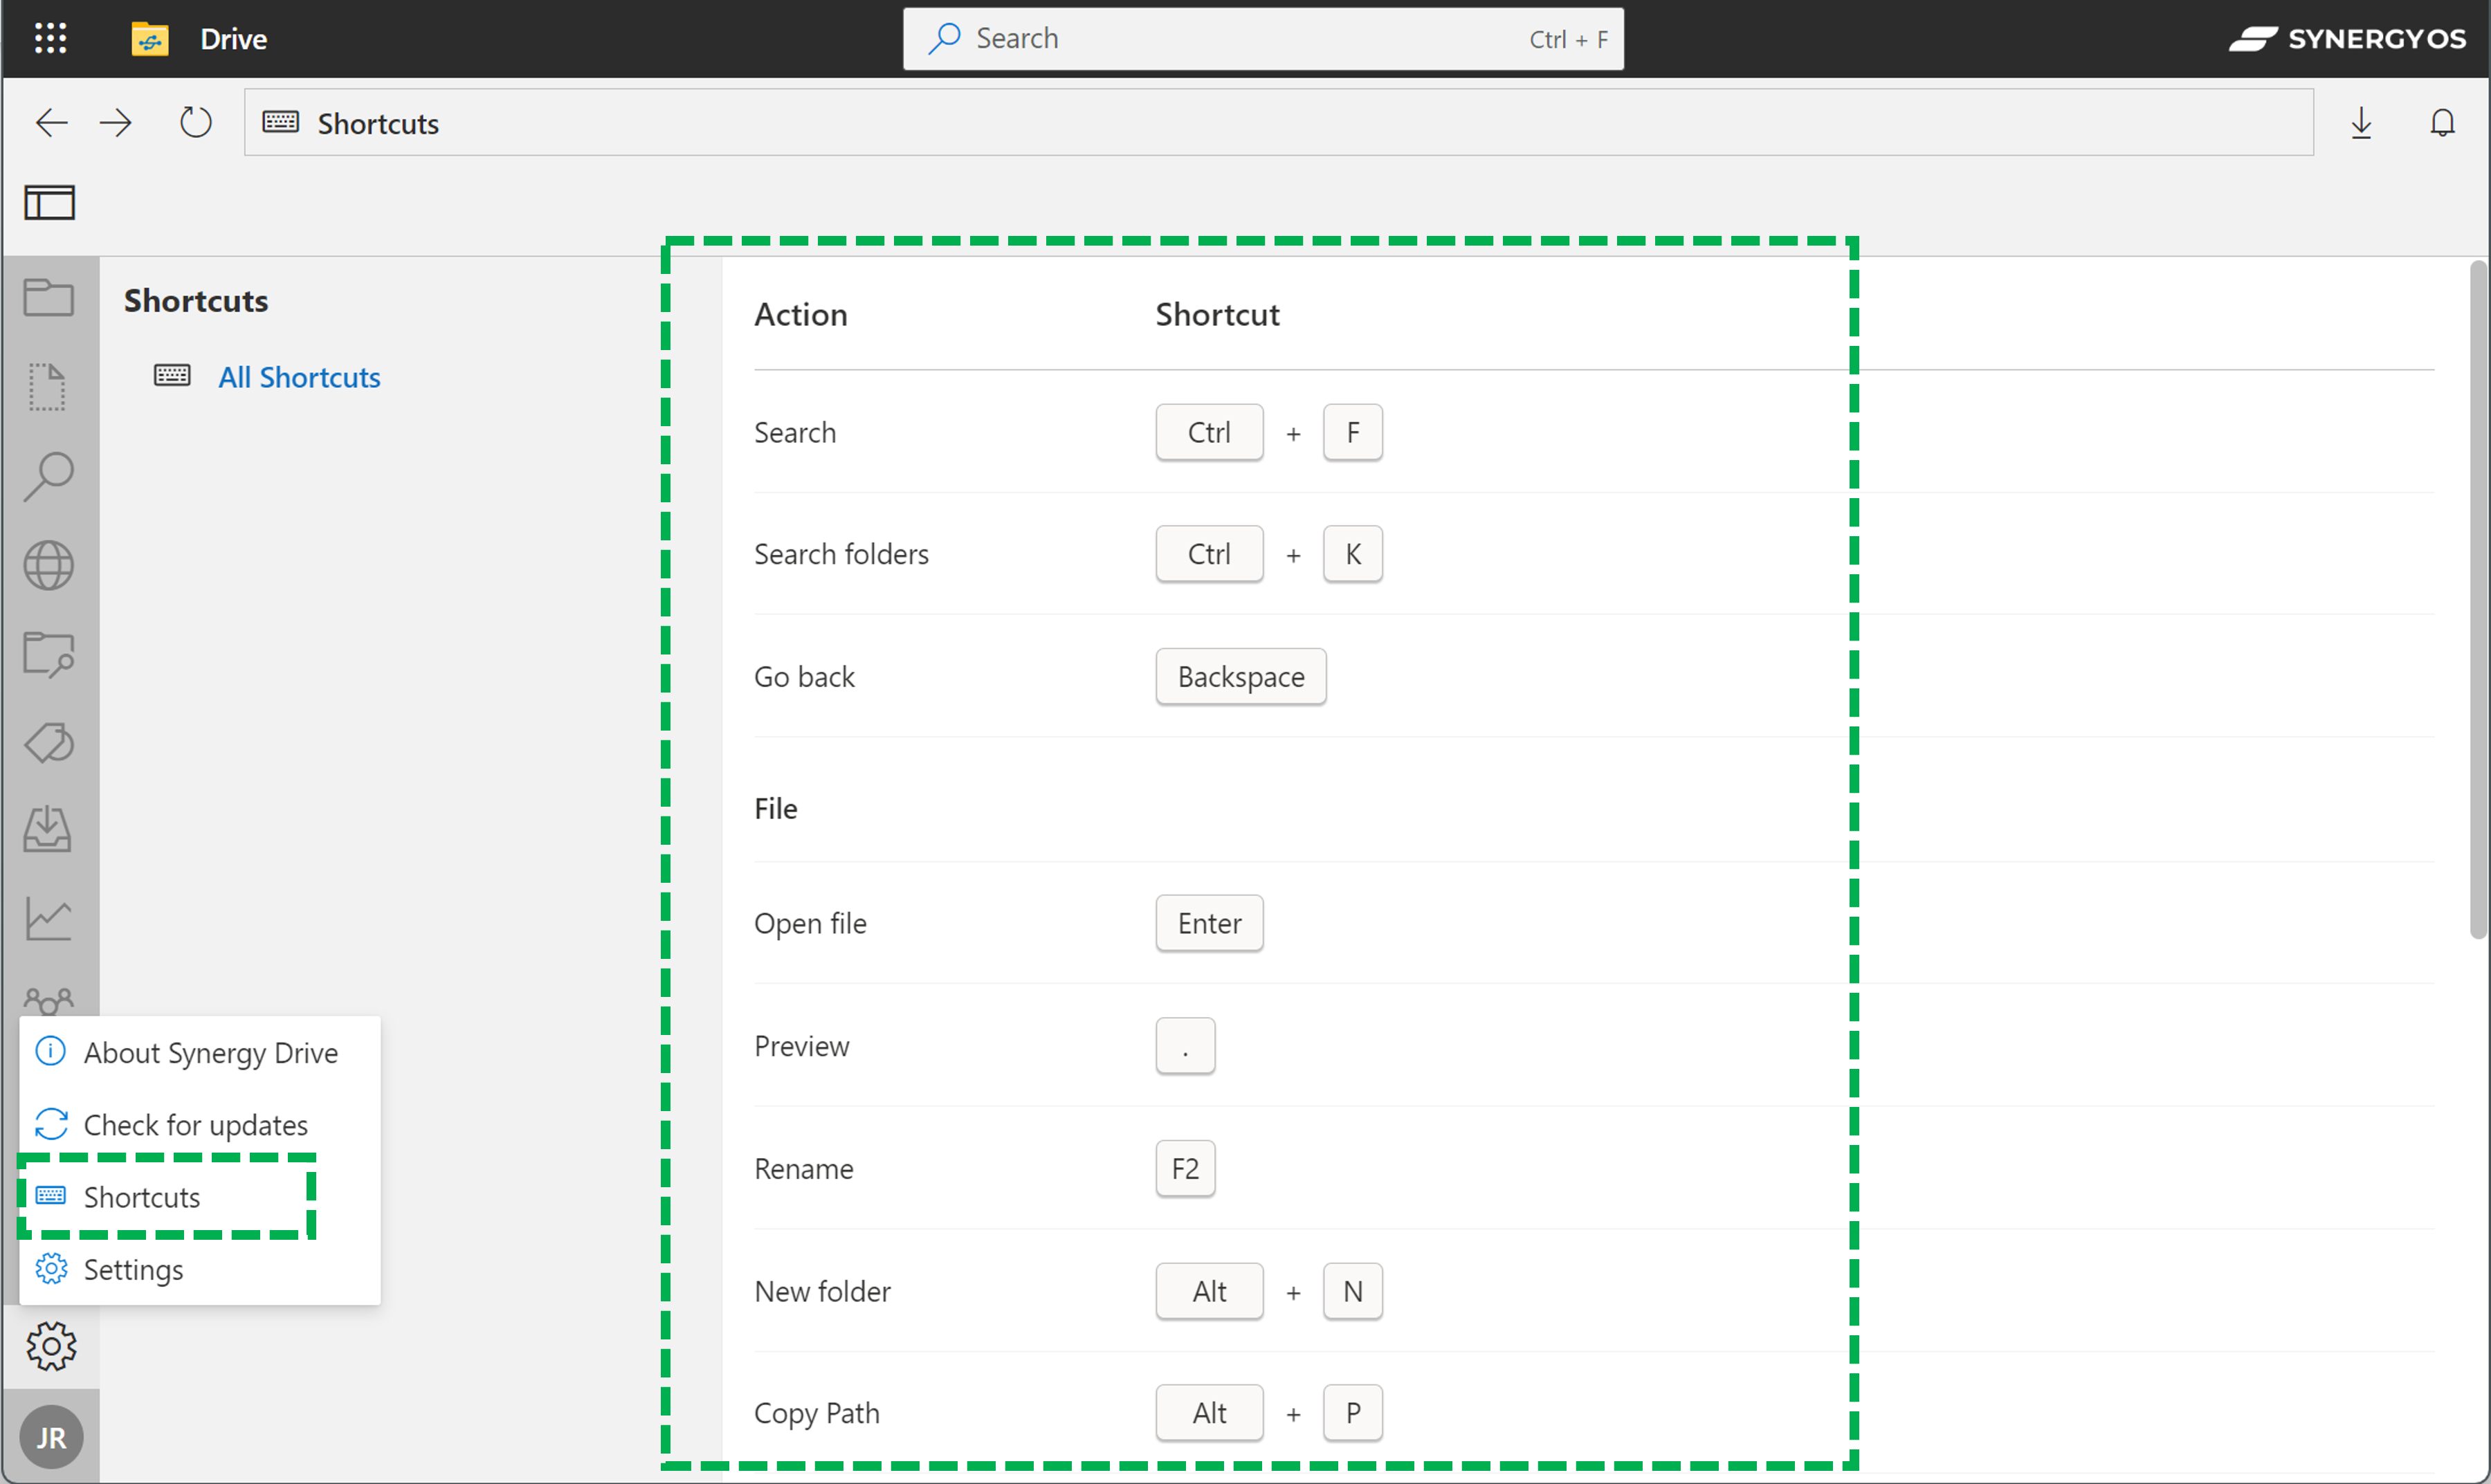2491x1484 pixels.
Task: Refresh the current page
Action: (195, 123)
